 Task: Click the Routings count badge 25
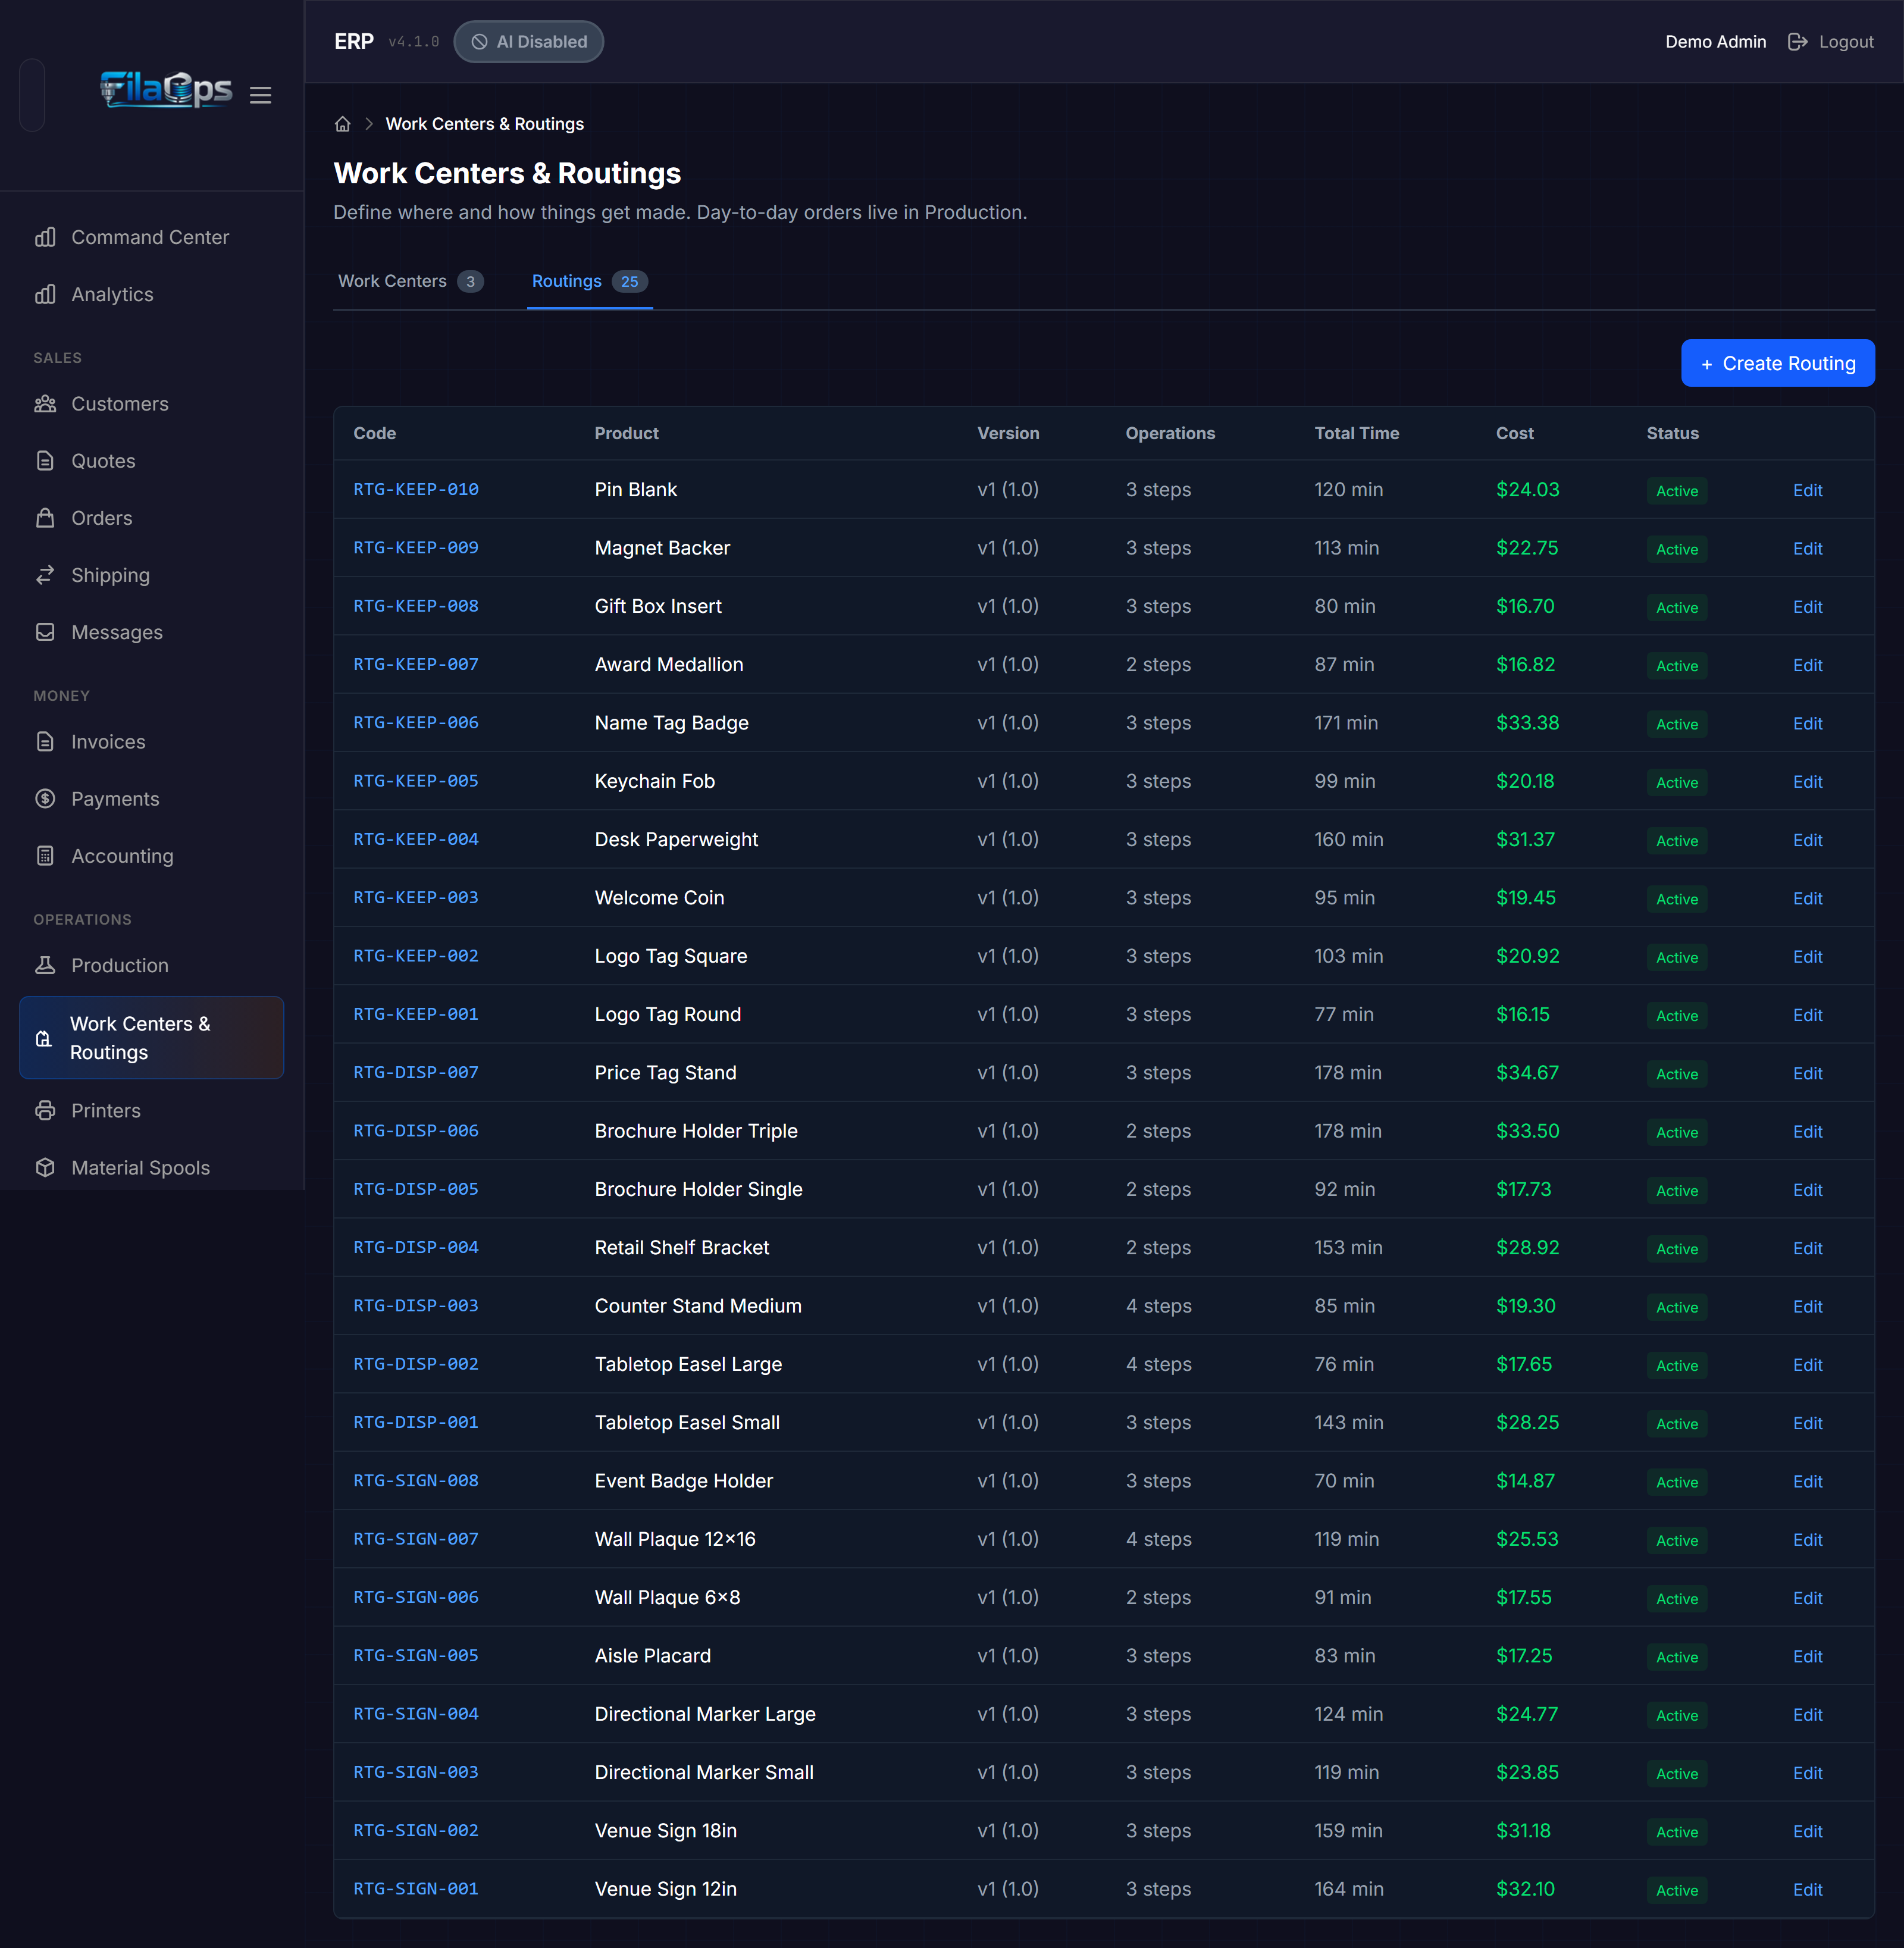[x=629, y=282]
